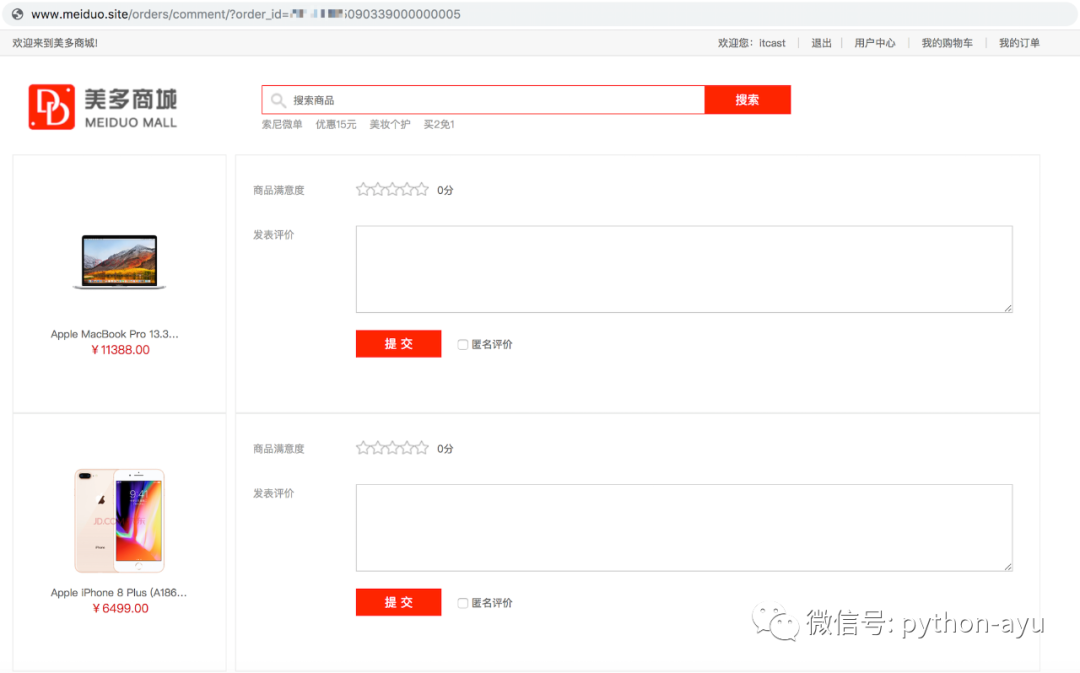Rate MacBook Pro with third star
Viewport: 1080px width, 673px height.
[392, 189]
